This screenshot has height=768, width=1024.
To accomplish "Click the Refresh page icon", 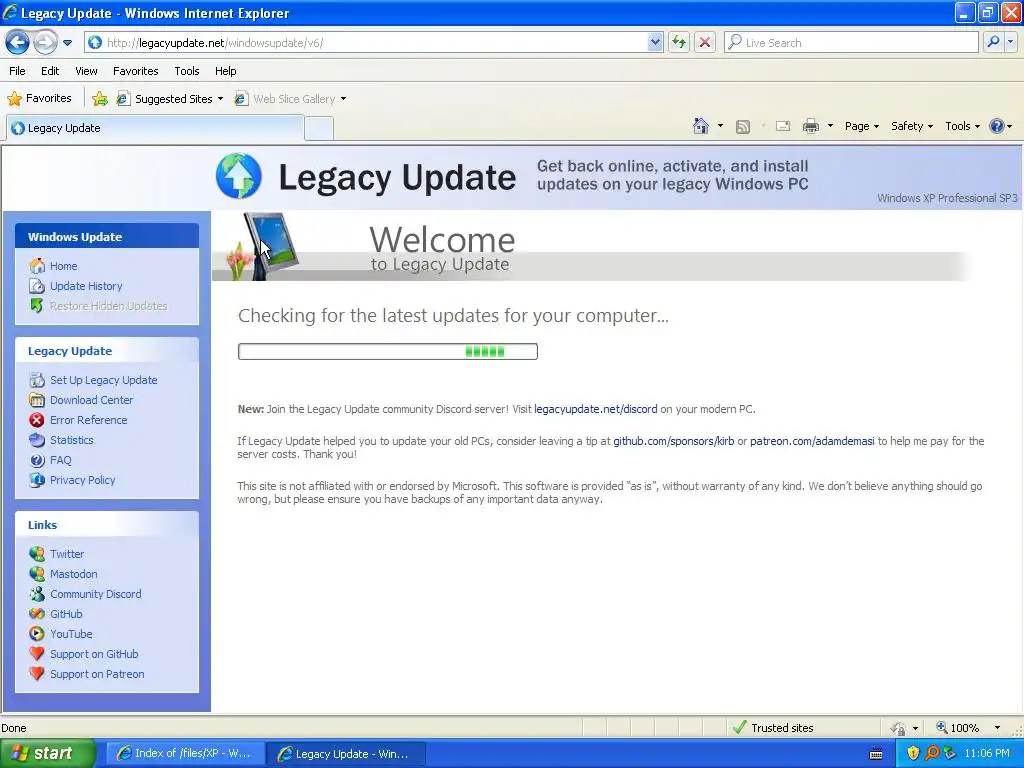I will (x=679, y=43).
